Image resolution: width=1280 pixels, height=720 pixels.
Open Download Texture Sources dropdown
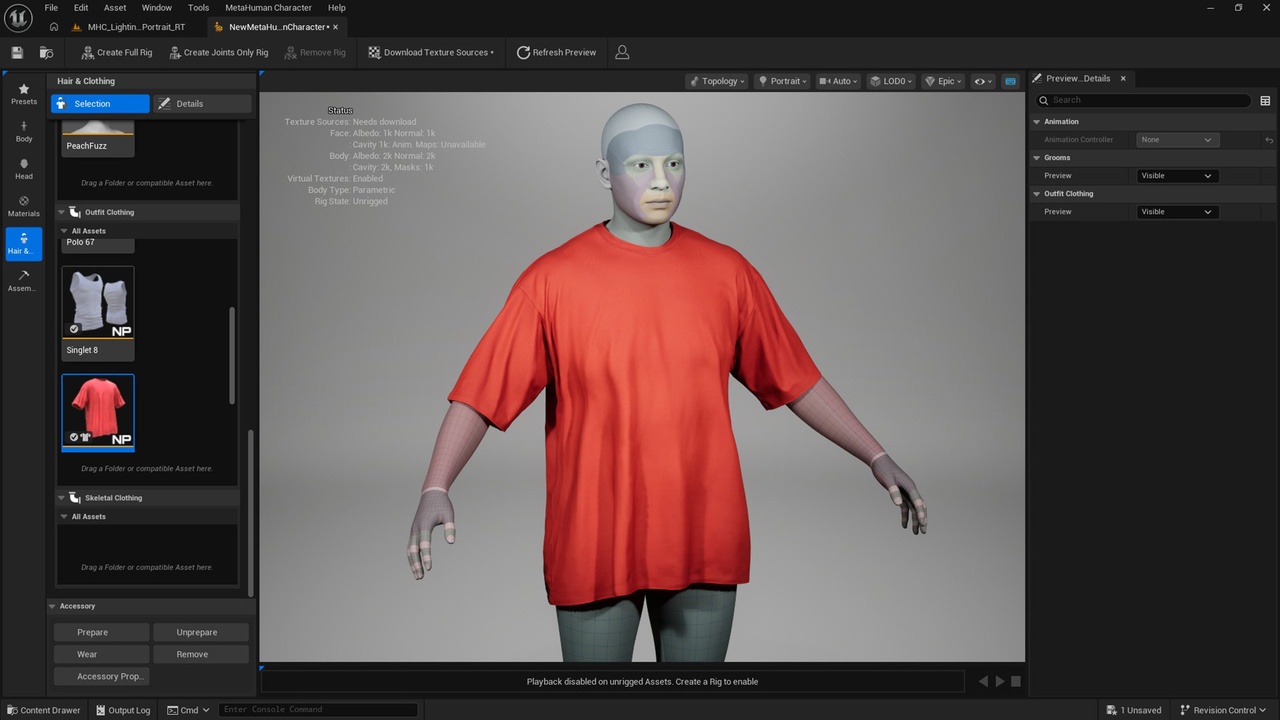click(431, 52)
